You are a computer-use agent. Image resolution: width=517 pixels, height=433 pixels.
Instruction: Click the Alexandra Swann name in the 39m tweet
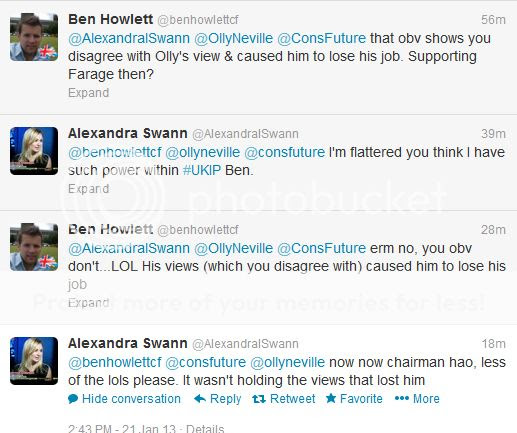[x=128, y=133]
